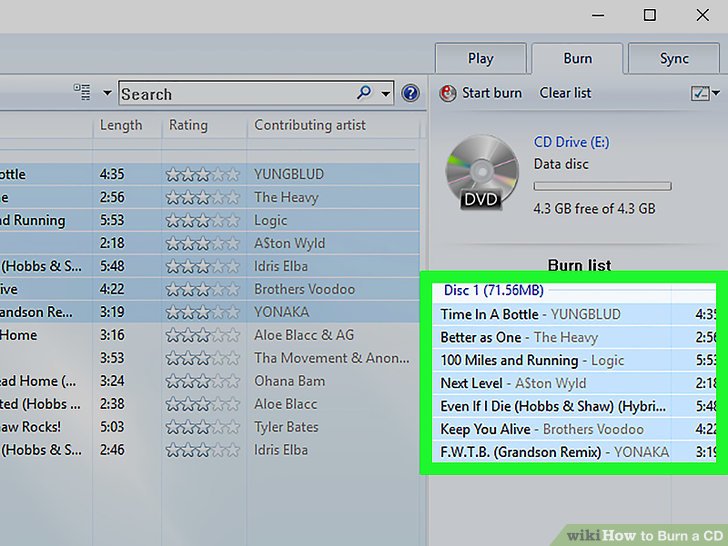Viewport: 728px width, 546px height.
Task: Open the search options dropdown arrow
Action: (385, 94)
